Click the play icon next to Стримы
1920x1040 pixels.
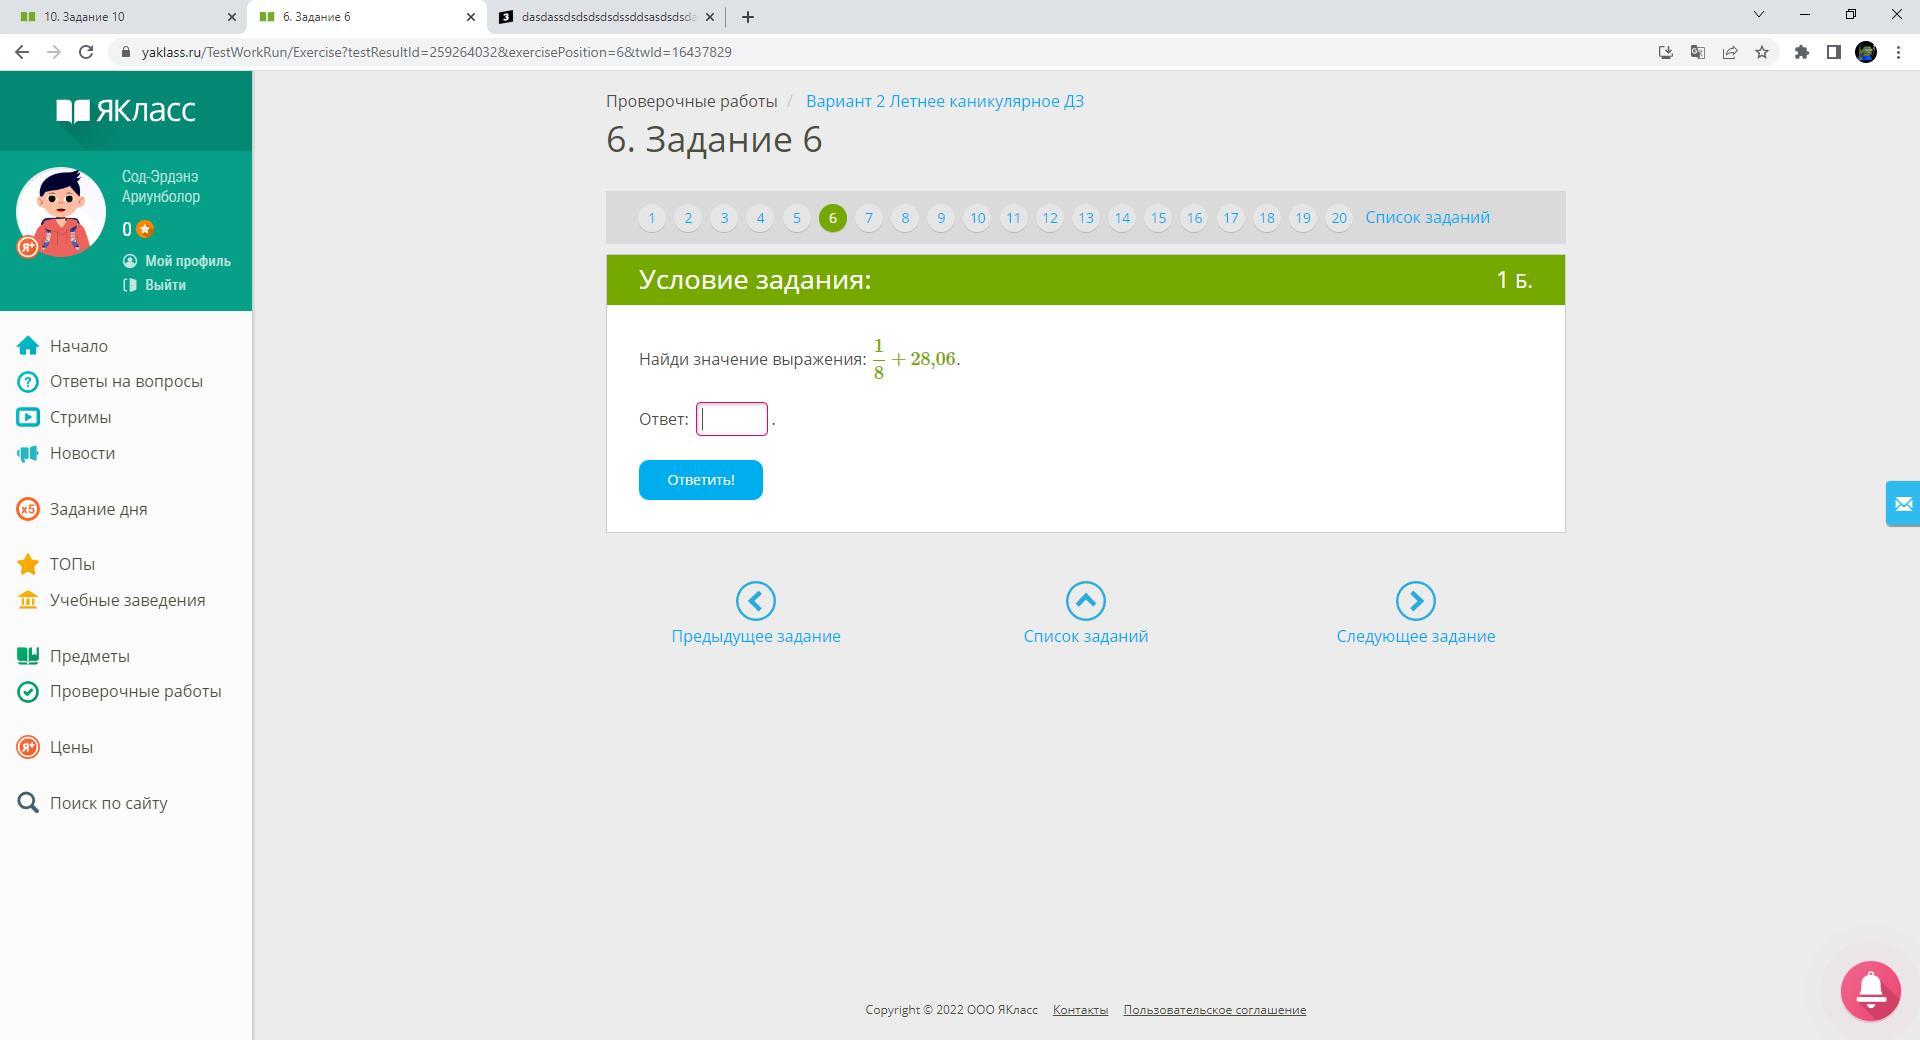[x=28, y=417]
